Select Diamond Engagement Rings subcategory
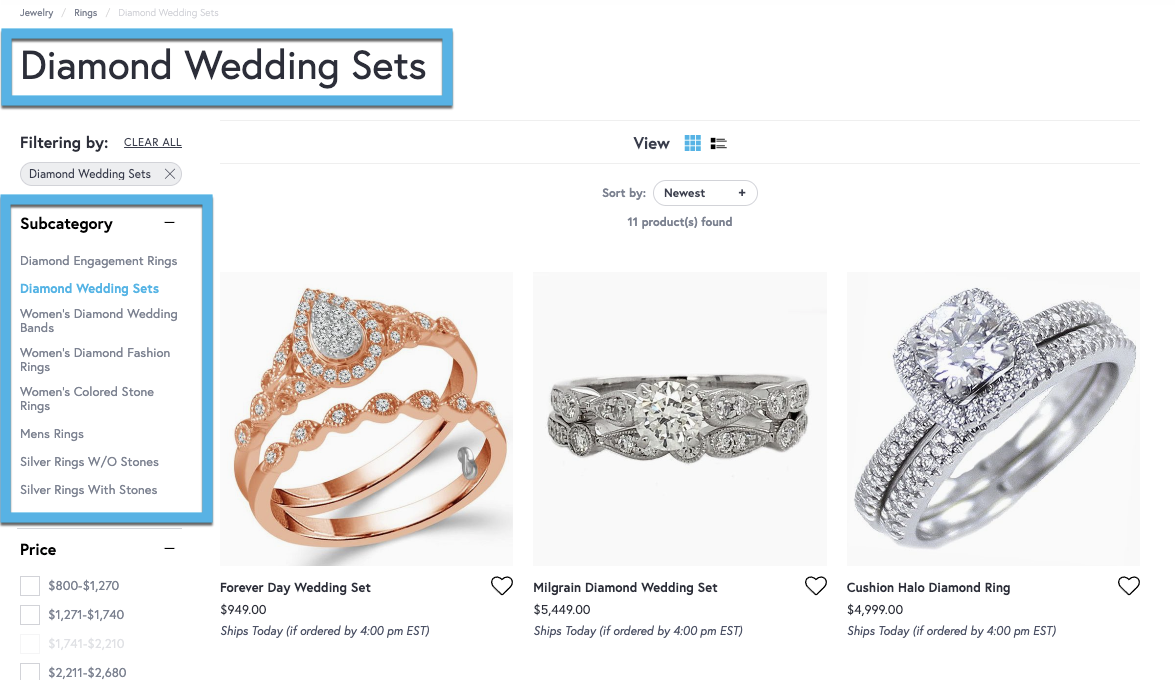Screen dimensions: 1175x680 [x=98, y=261]
